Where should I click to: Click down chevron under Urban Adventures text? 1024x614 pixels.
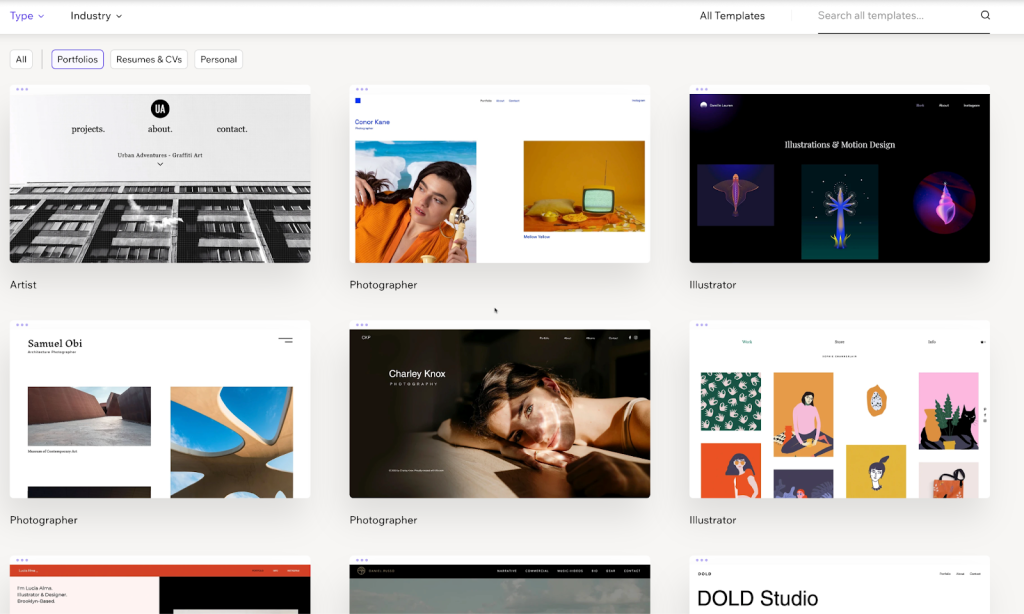tap(160, 165)
